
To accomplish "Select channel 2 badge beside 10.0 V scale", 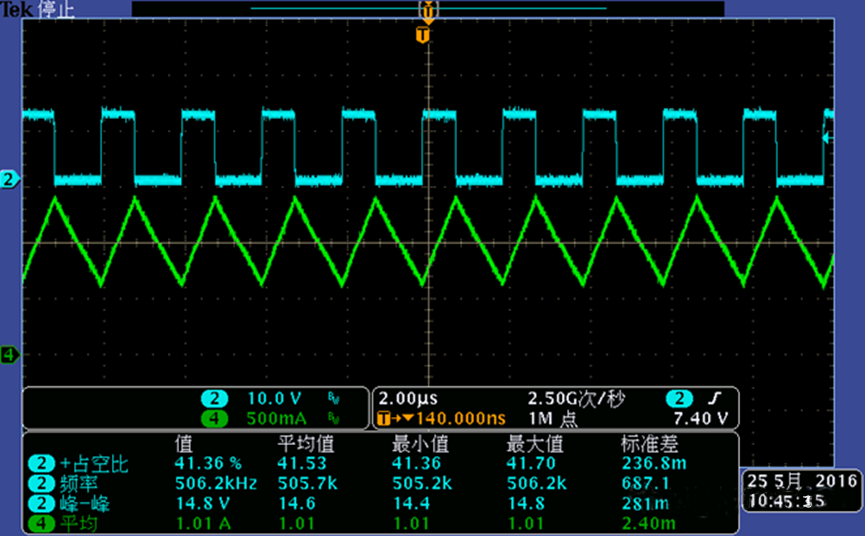I will [213, 397].
